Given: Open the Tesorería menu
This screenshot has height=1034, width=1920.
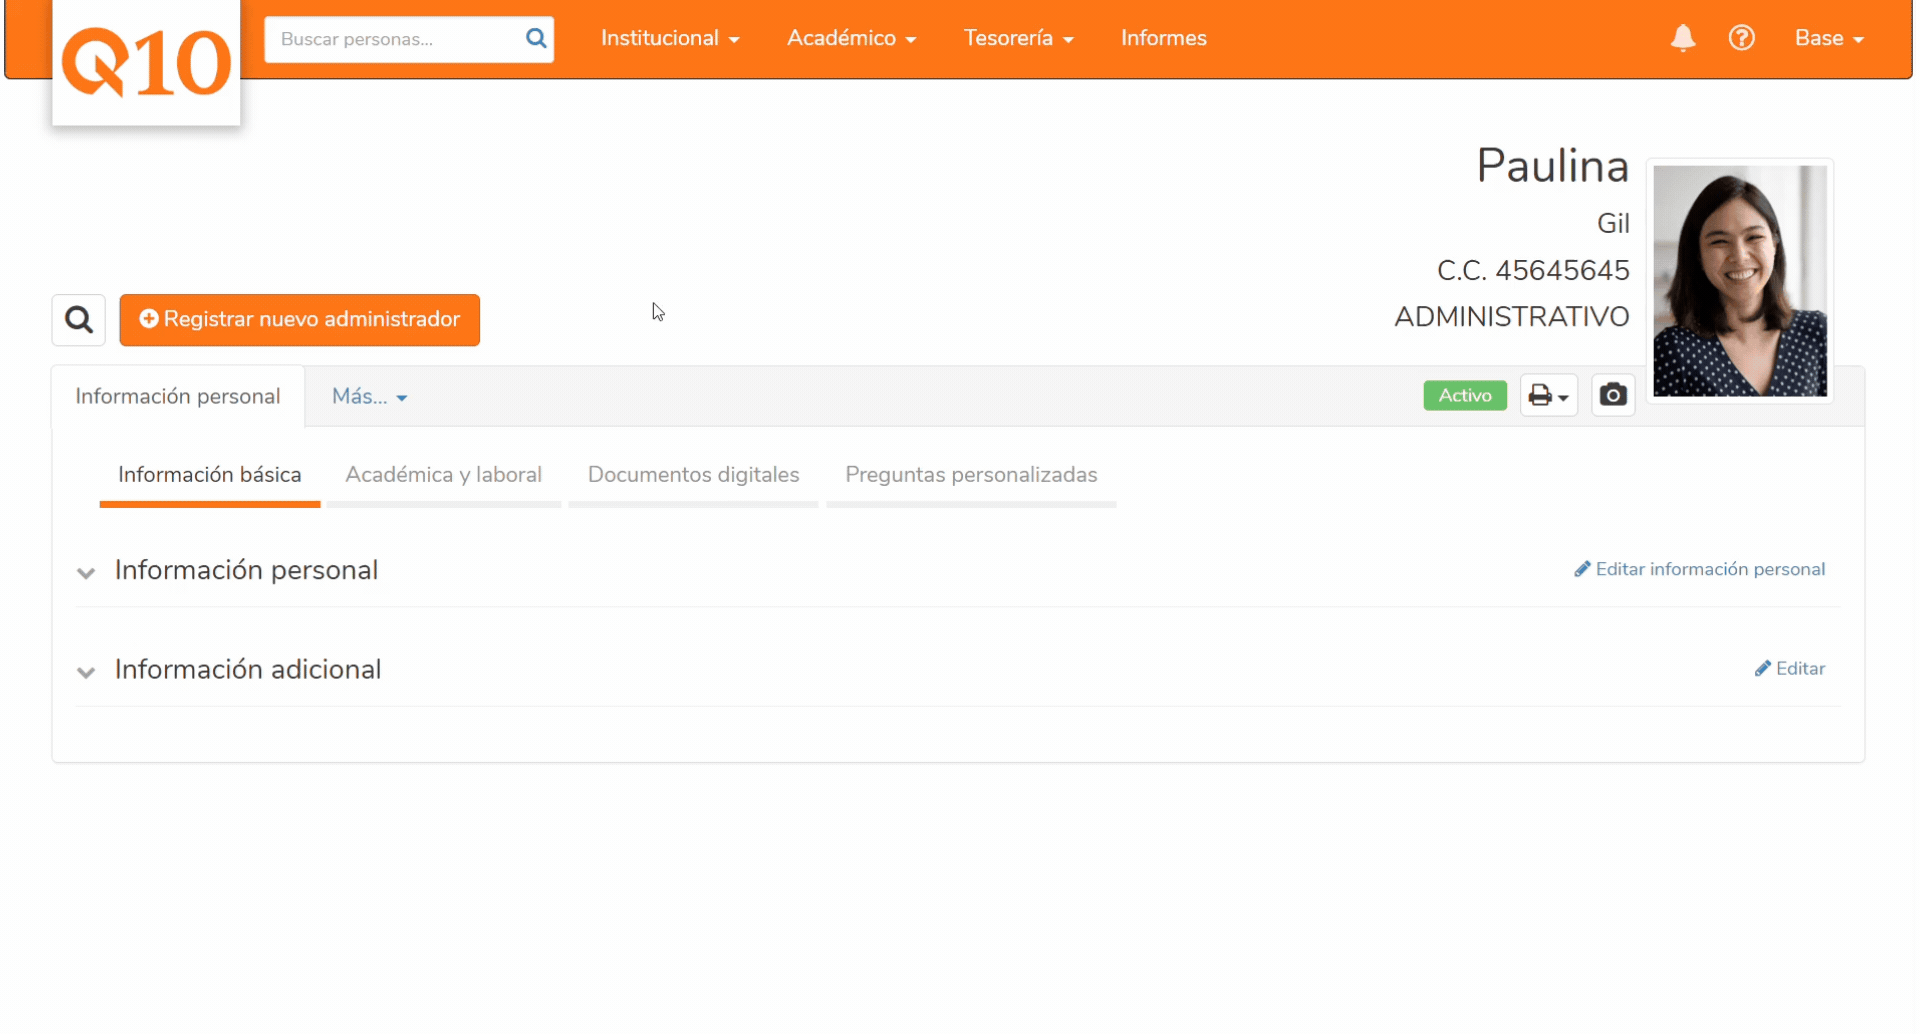Looking at the screenshot, I should [1019, 38].
